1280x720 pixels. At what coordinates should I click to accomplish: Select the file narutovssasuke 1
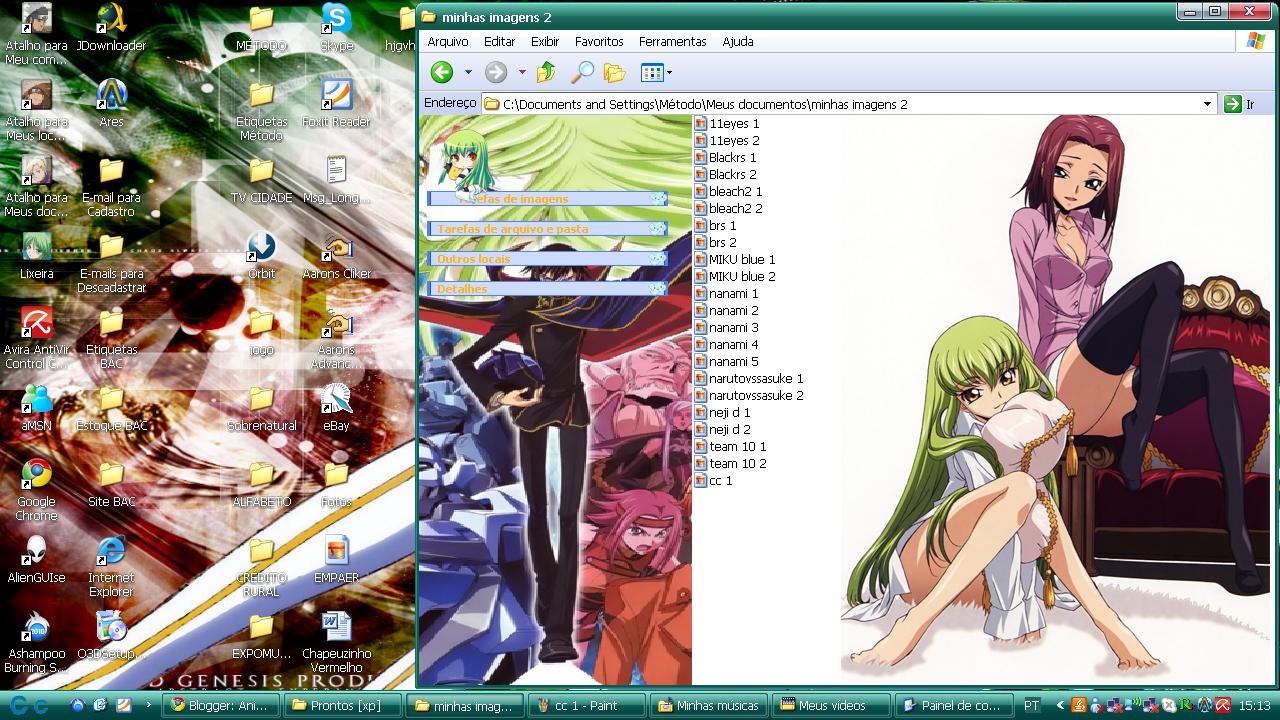(x=749, y=379)
